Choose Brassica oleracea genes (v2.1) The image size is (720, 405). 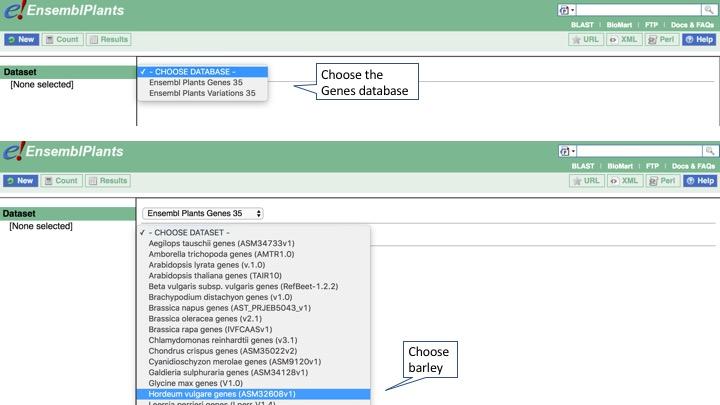pyautogui.click(x=253, y=319)
